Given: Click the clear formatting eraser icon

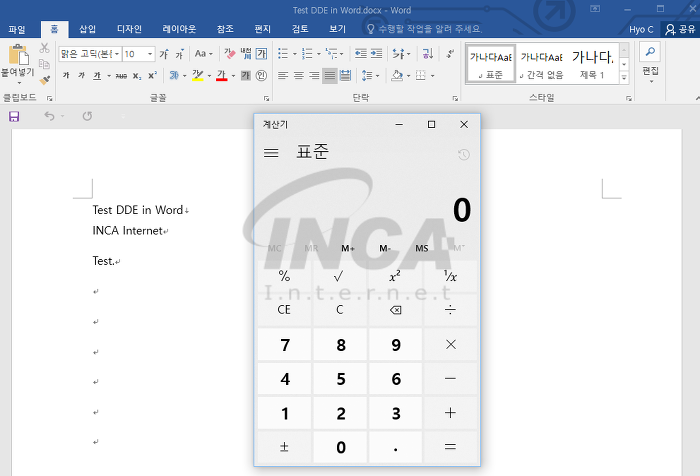Looking at the screenshot, I should pyautogui.click(x=229, y=54).
